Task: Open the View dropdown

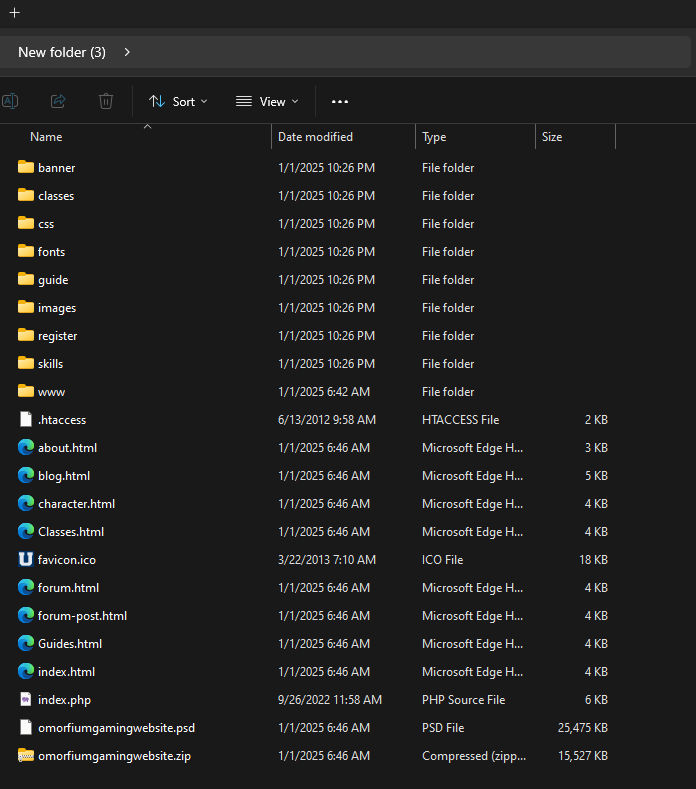Action: [x=267, y=102]
